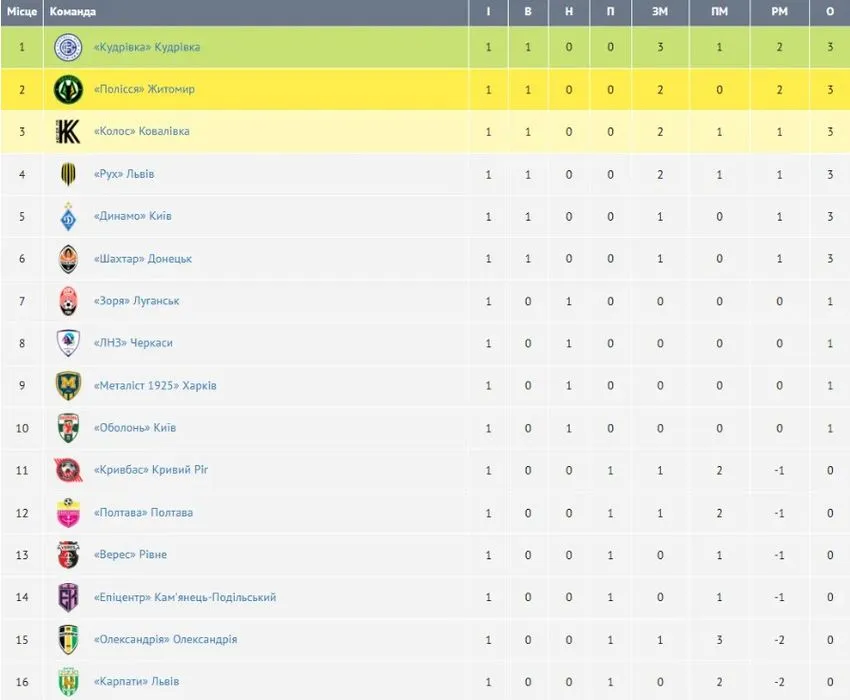The height and width of the screenshot is (700, 850).
Task: Click the Obolon Kyiv crest
Action: click(x=68, y=428)
